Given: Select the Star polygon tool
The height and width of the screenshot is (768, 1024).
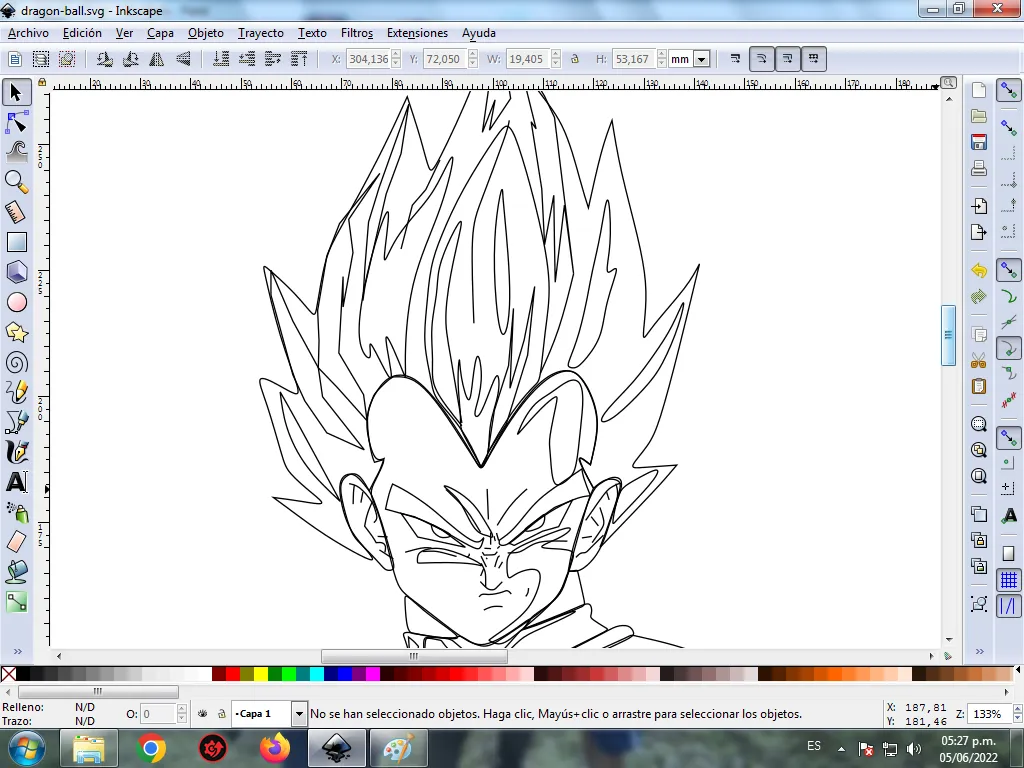Looking at the screenshot, I should pyautogui.click(x=16, y=332).
